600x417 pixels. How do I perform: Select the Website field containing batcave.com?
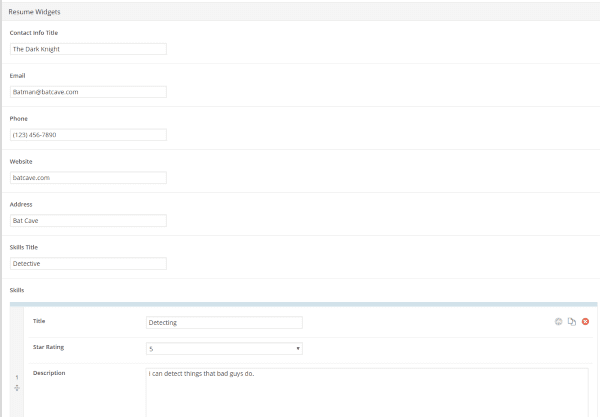click(x=88, y=177)
